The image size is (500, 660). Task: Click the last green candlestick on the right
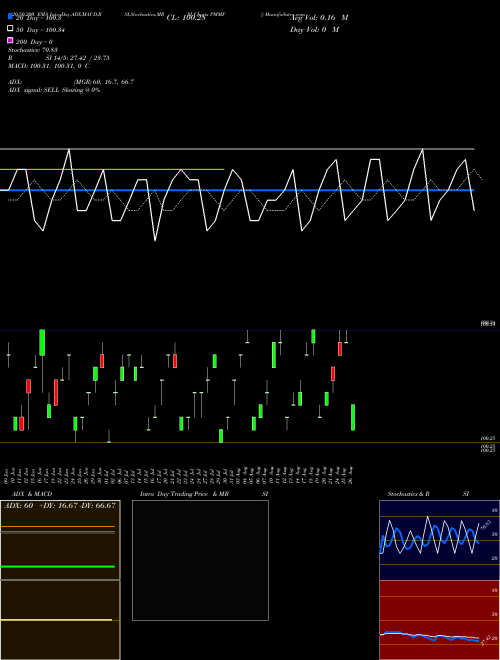pos(353,417)
